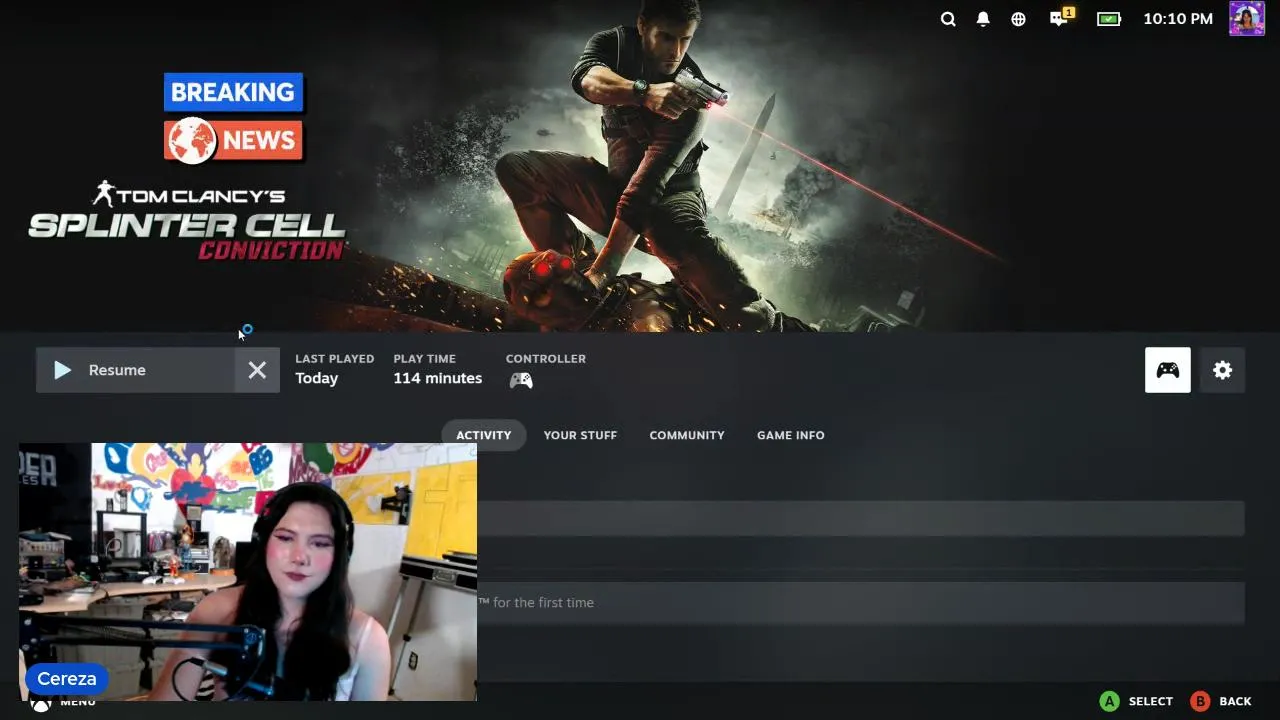This screenshot has width=1280, height=720.
Task: Open the Your Stuff tab
Action: (580, 435)
